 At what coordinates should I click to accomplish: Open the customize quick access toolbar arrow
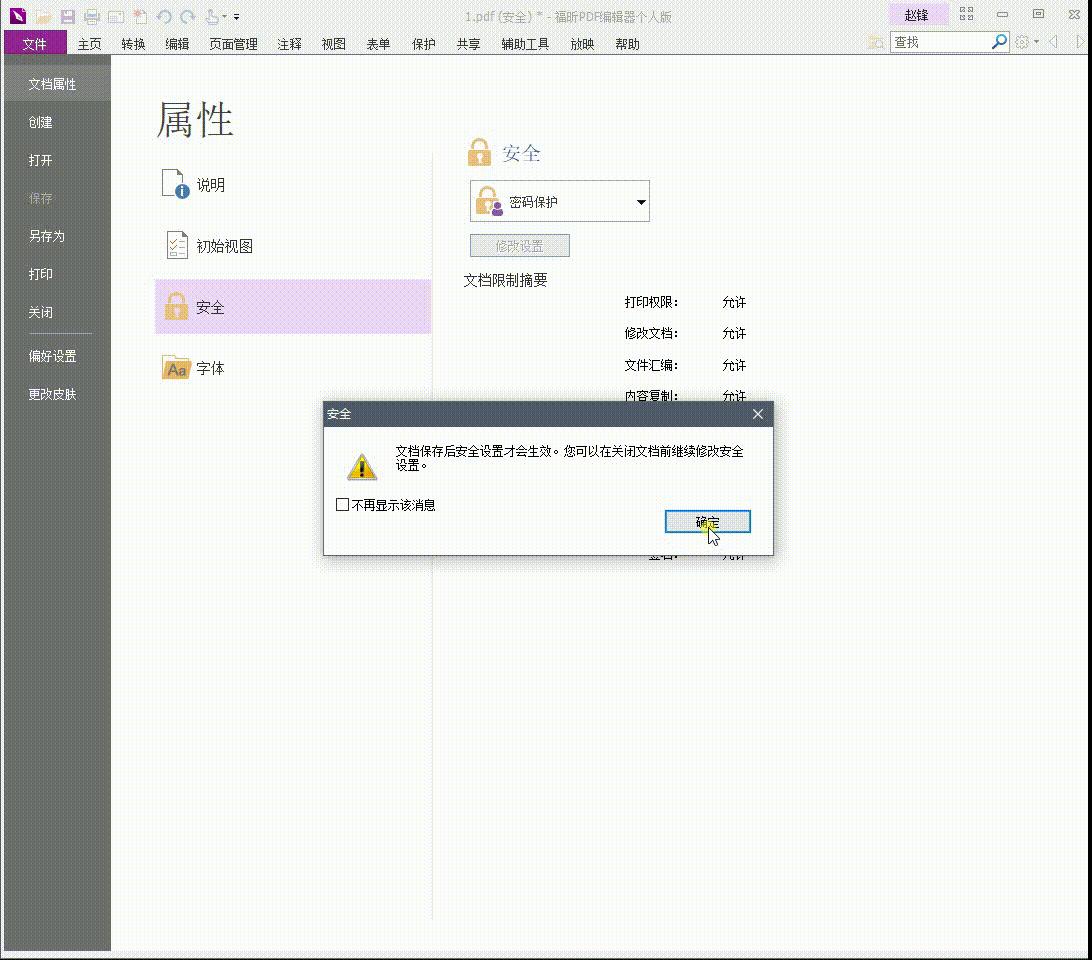pos(237,17)
